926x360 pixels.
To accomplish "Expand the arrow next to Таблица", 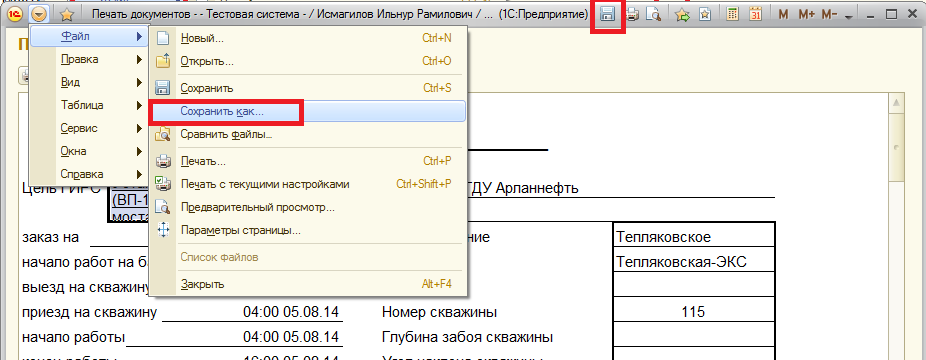I will point(139,106).
